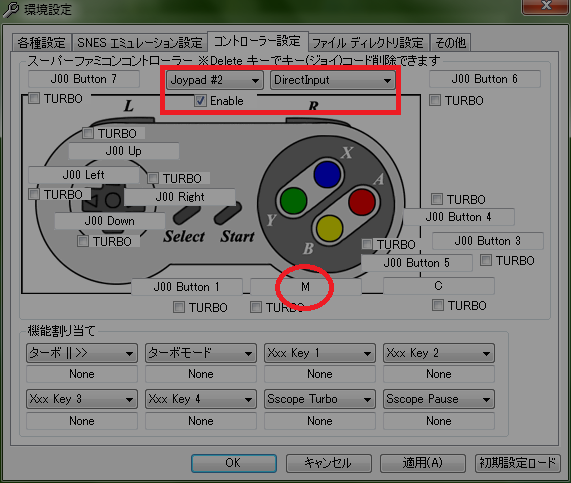
Task: Open the Sscope Turbo dropdown
Action: coord(320,399)
